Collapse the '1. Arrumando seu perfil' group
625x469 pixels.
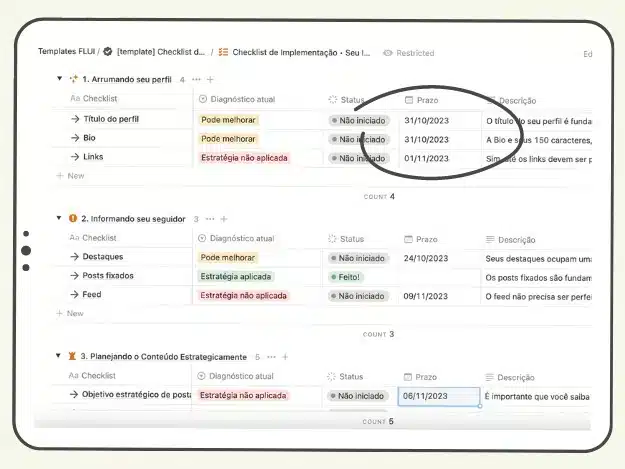tap(59, 79)
